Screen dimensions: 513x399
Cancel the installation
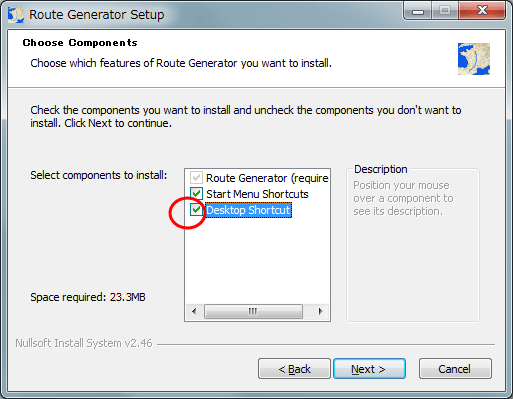[x=455, y=369]
